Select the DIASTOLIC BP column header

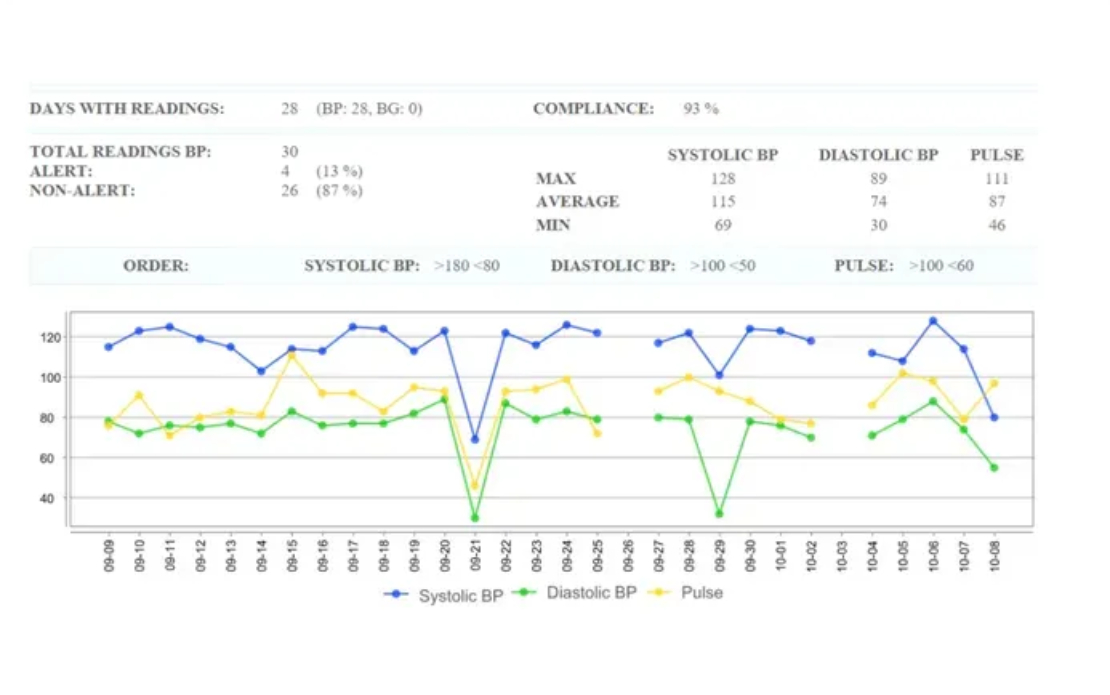click(878, 155)
